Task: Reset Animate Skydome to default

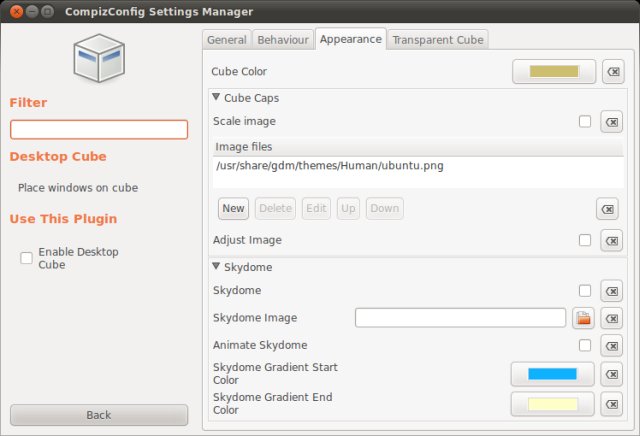Action: pos(611,346)
